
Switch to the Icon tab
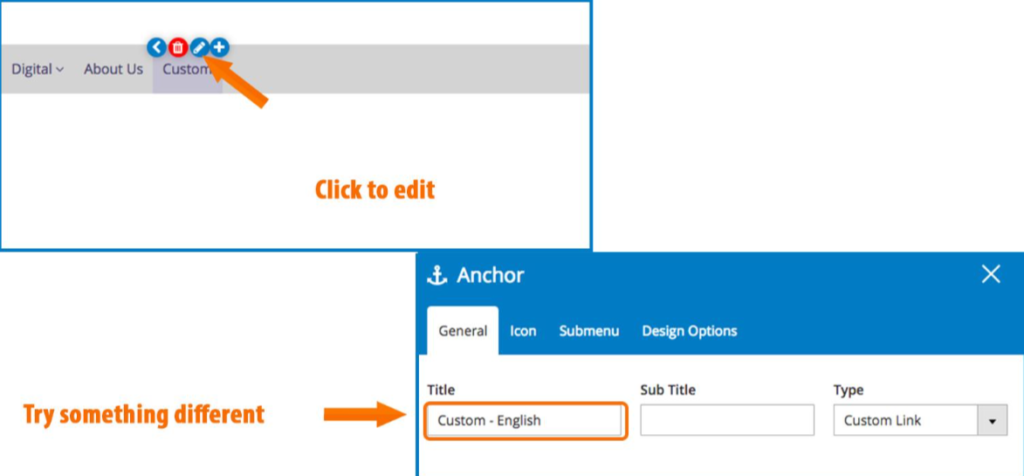point(523,331)
